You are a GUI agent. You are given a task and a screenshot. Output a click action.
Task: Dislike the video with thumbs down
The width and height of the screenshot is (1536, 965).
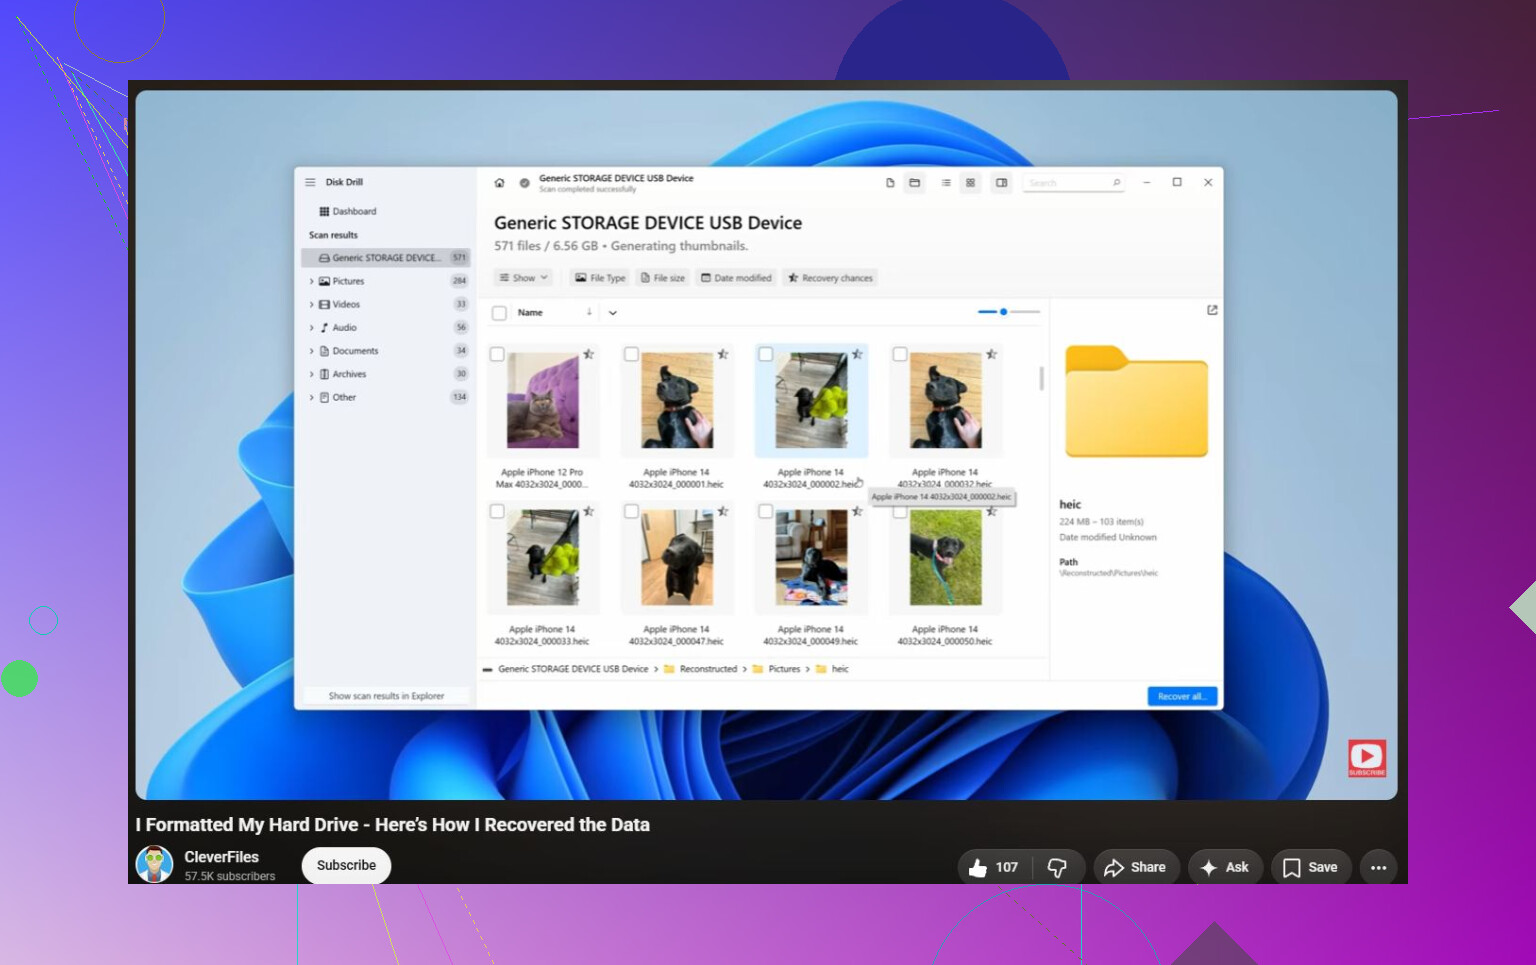[x=1058, y=867]
